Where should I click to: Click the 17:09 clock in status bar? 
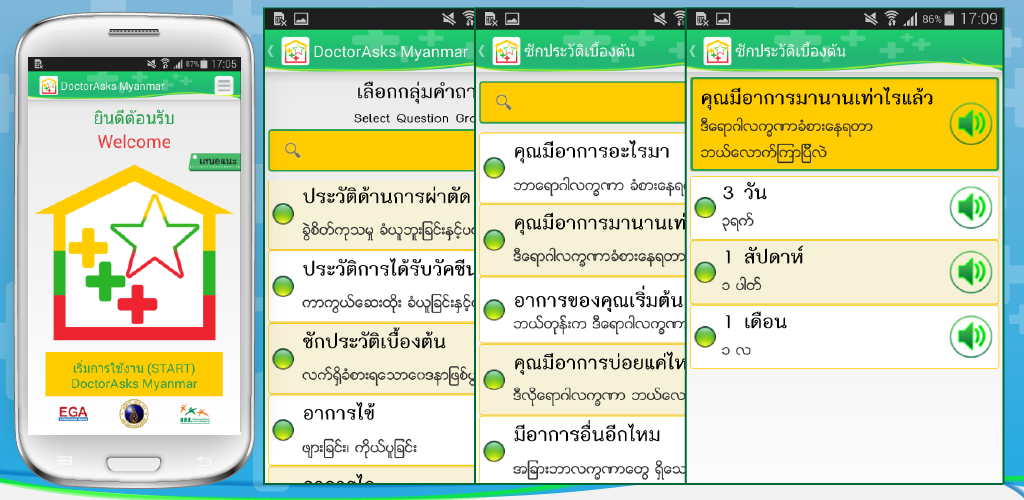click(979, 18)
